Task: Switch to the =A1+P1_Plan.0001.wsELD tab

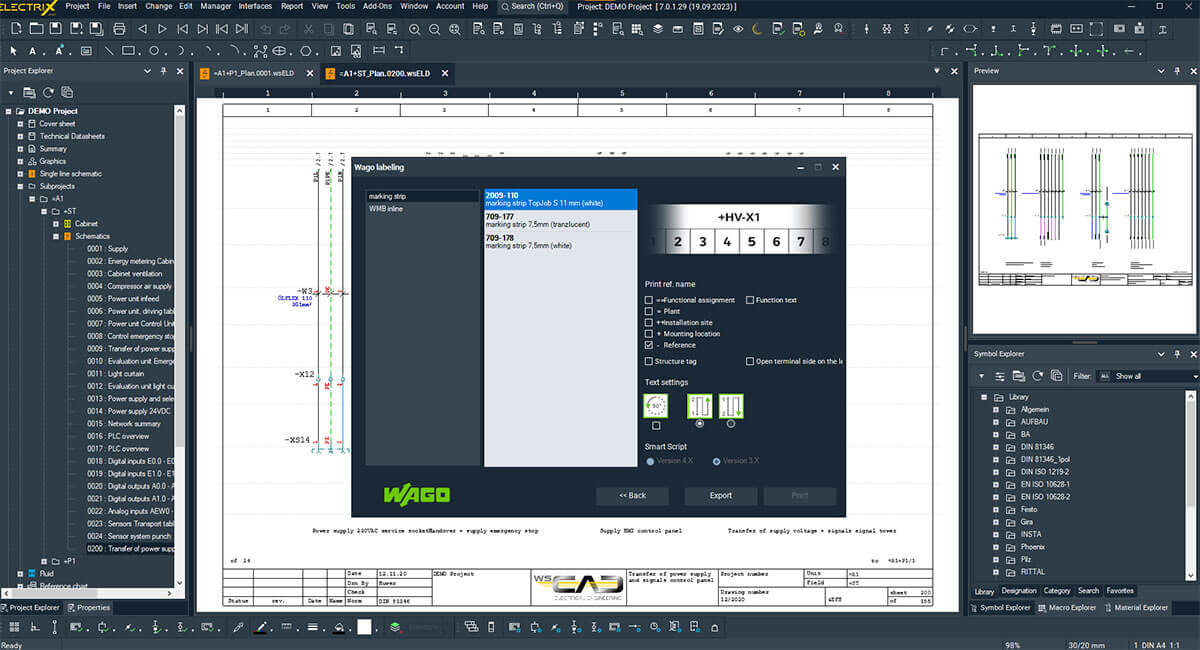Action: [256, 73]
